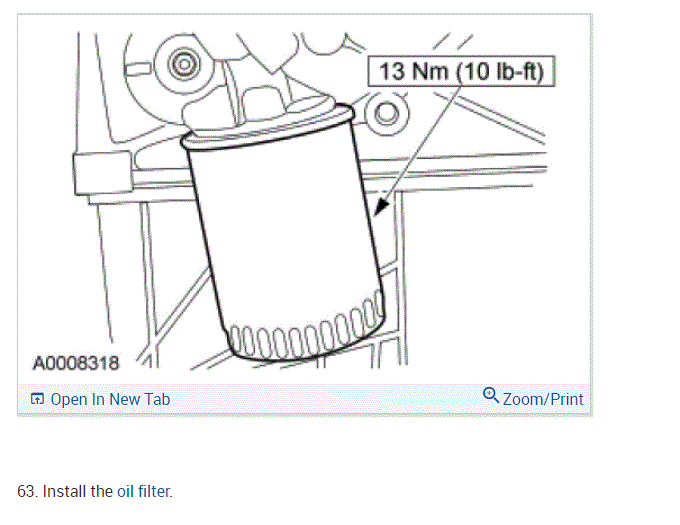Viewport: 680px width, 525px height.
Task: Open the diagram in a new tab
Action: pos(110,399)
